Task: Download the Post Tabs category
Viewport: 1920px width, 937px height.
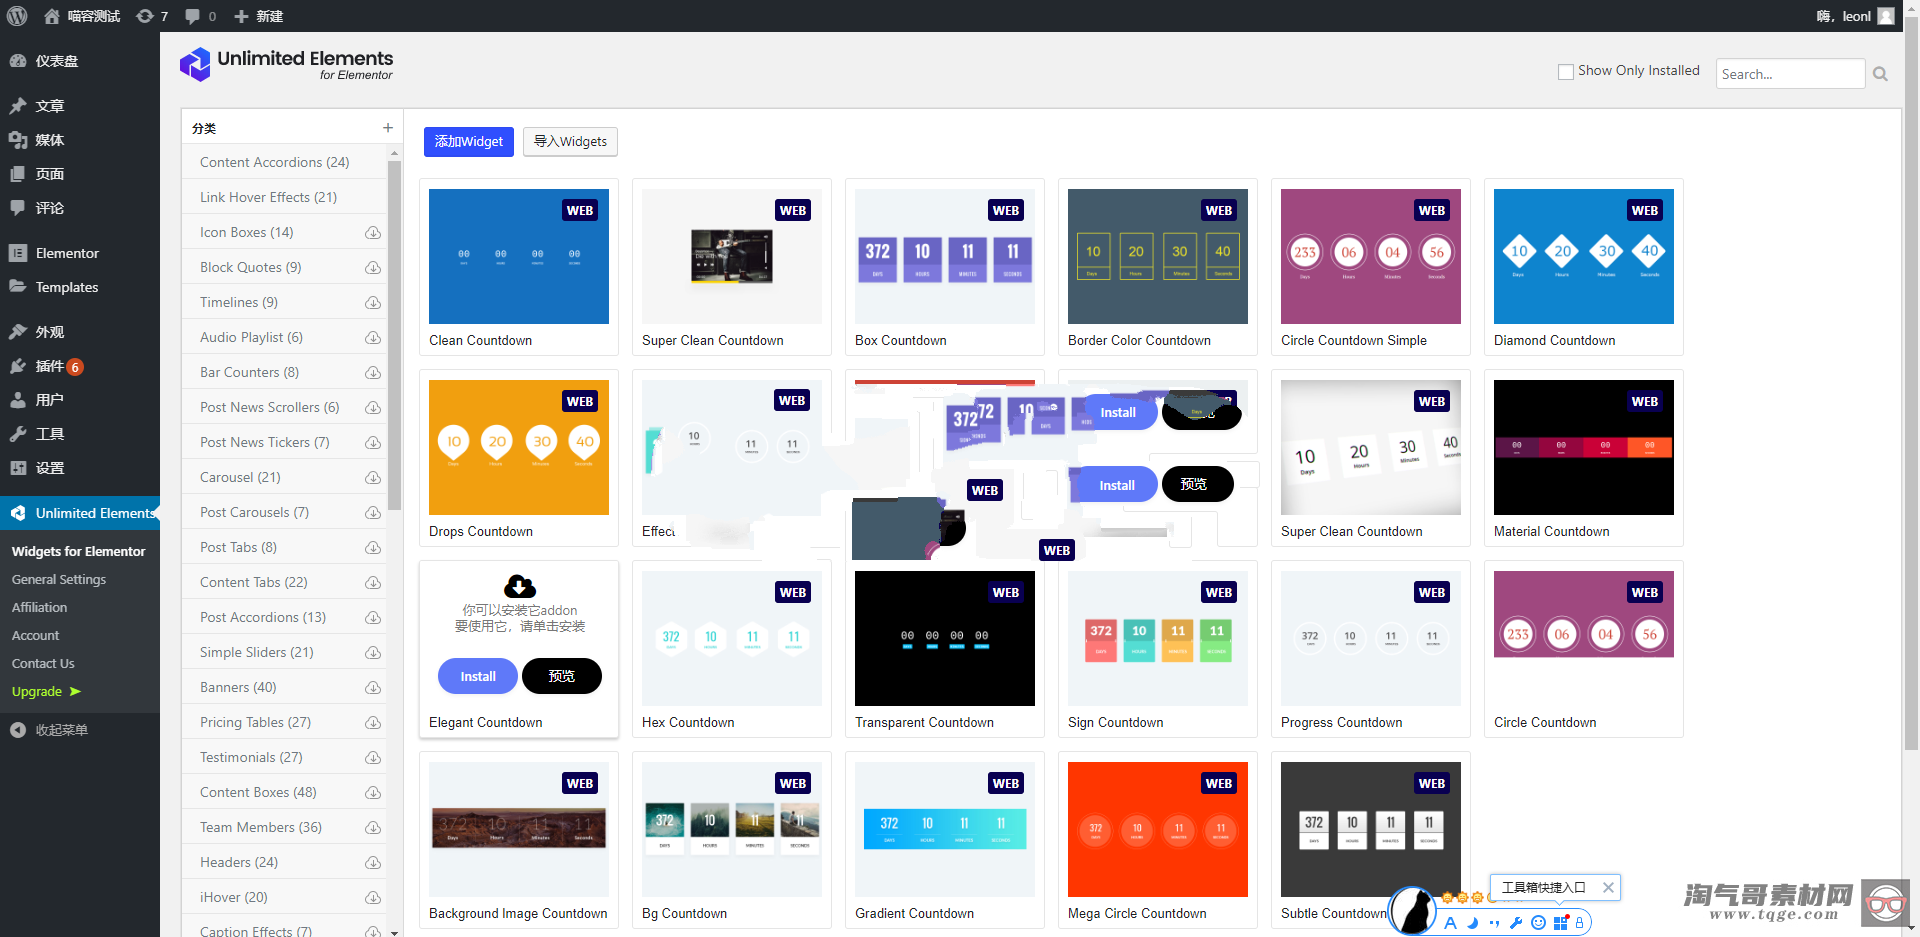Action: pos(373,547)
